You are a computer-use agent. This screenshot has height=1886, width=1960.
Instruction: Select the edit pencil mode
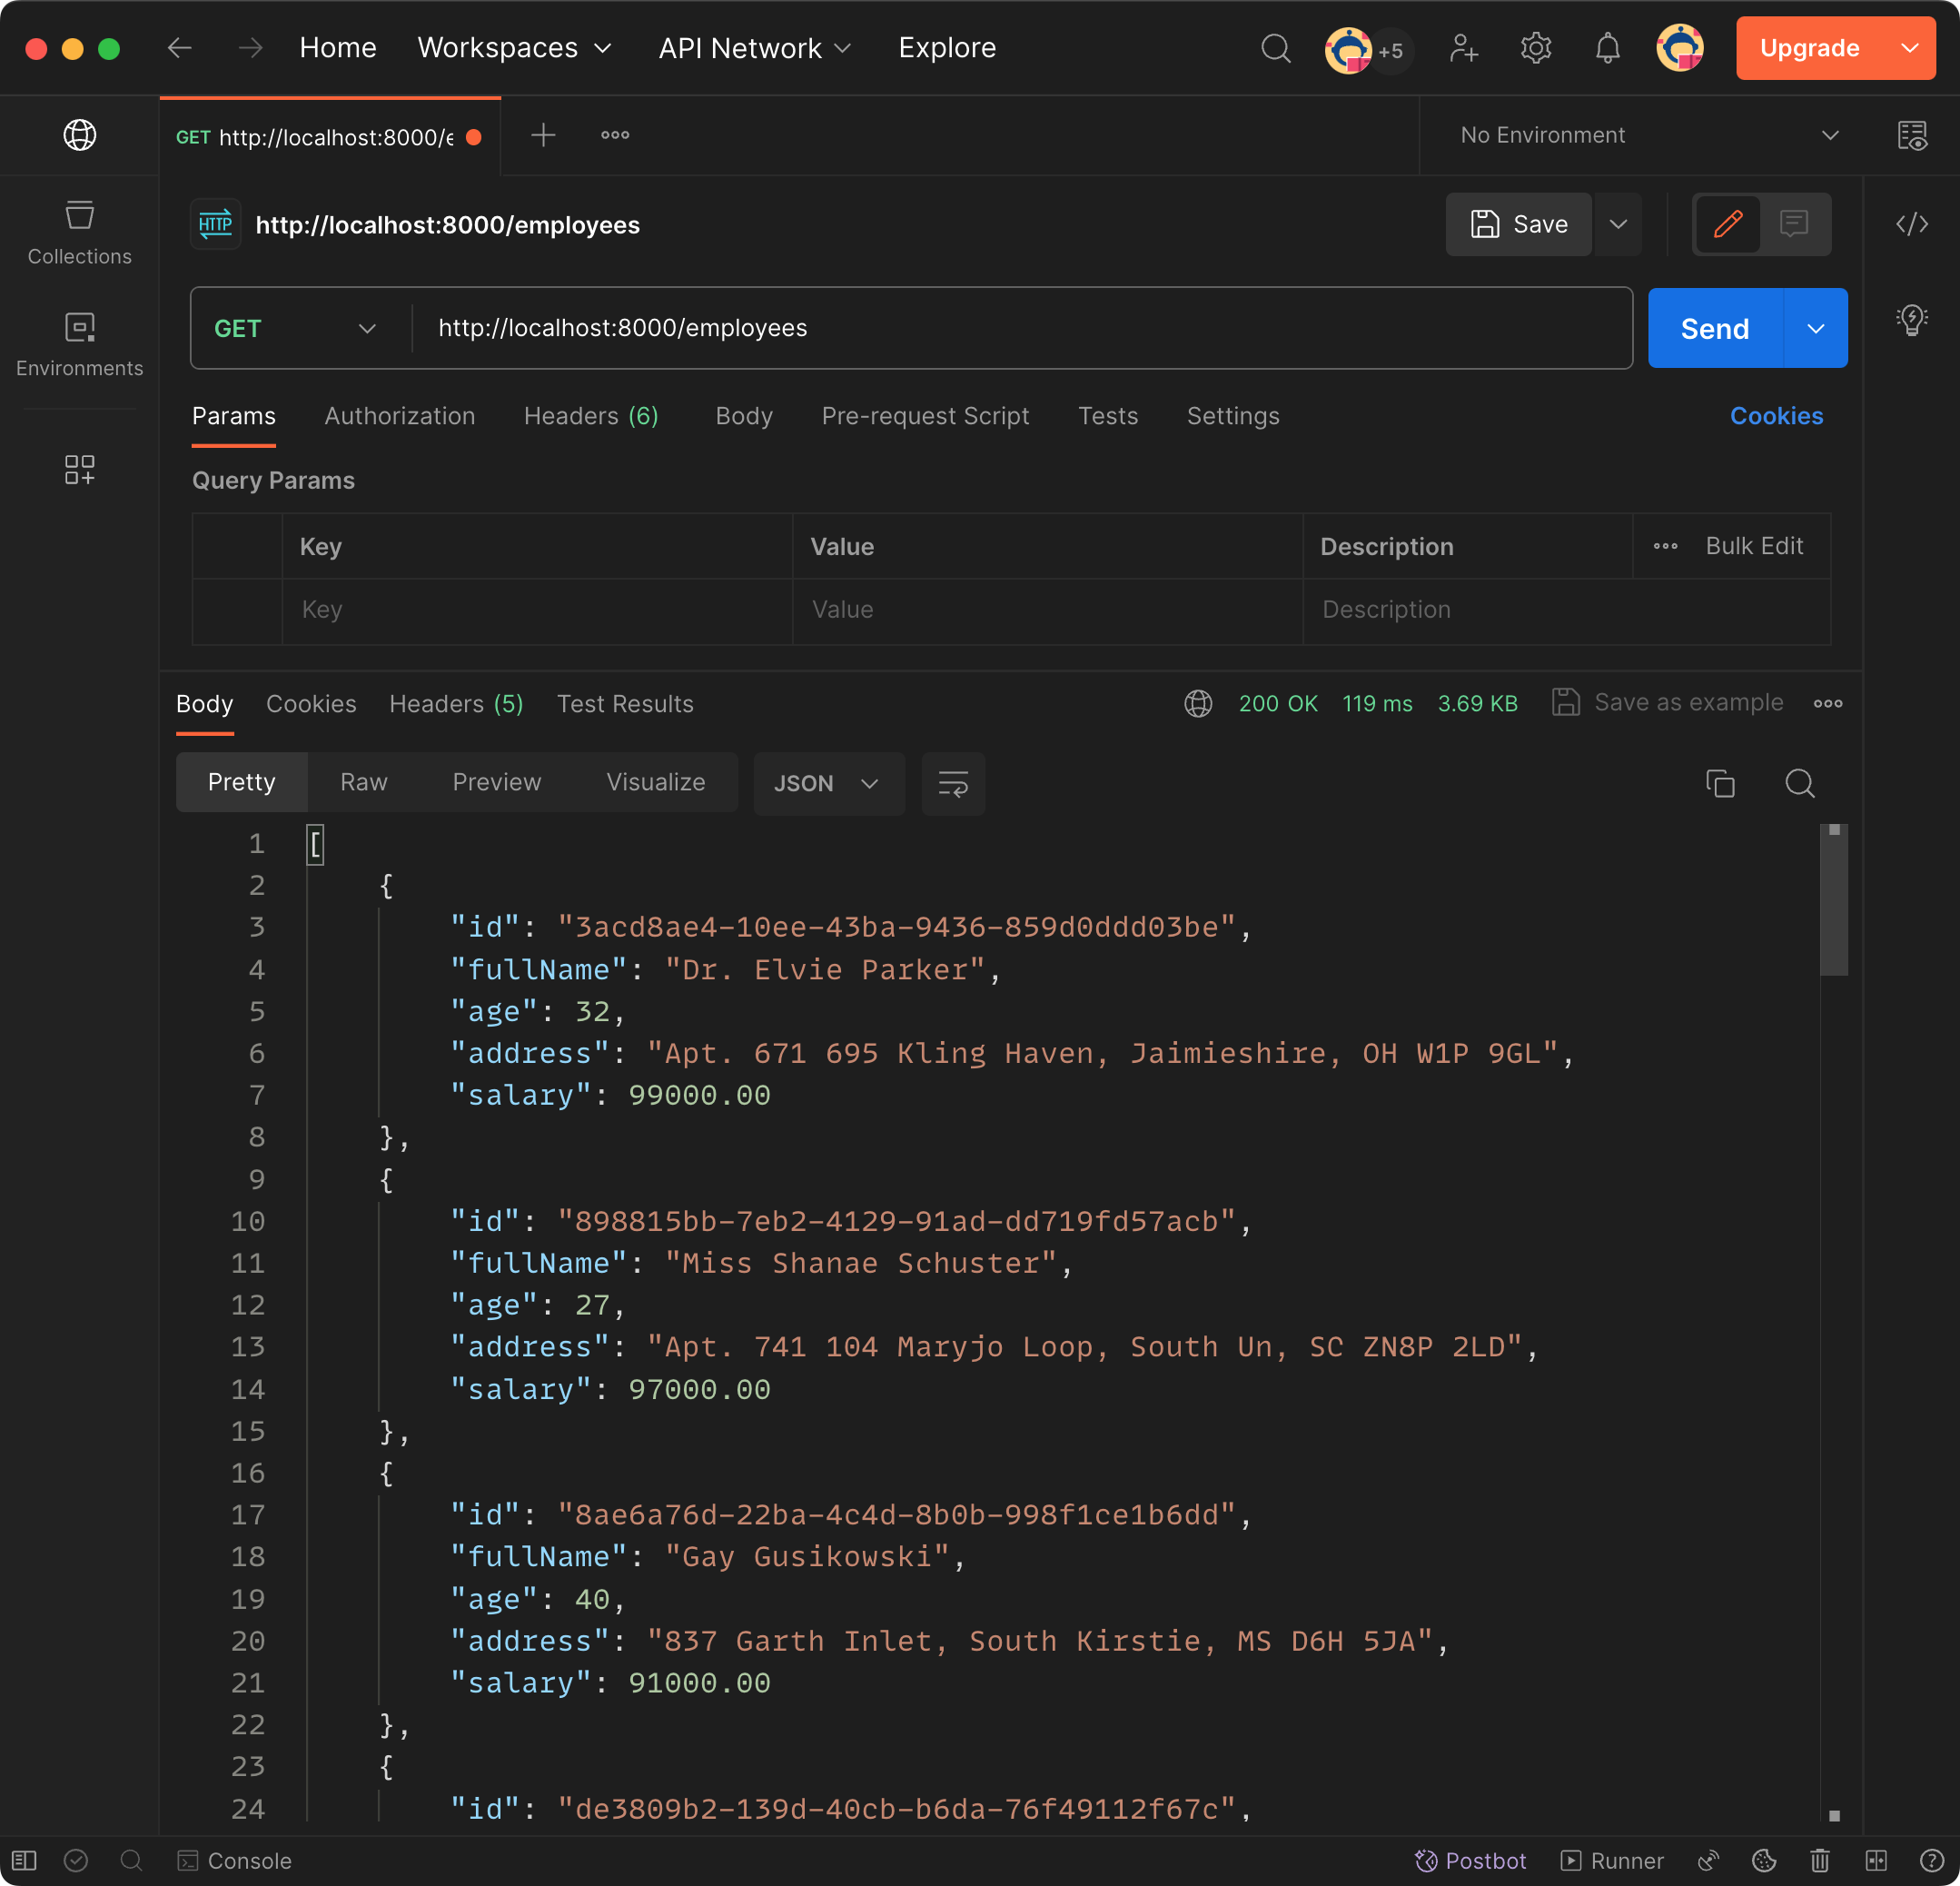1727,224
